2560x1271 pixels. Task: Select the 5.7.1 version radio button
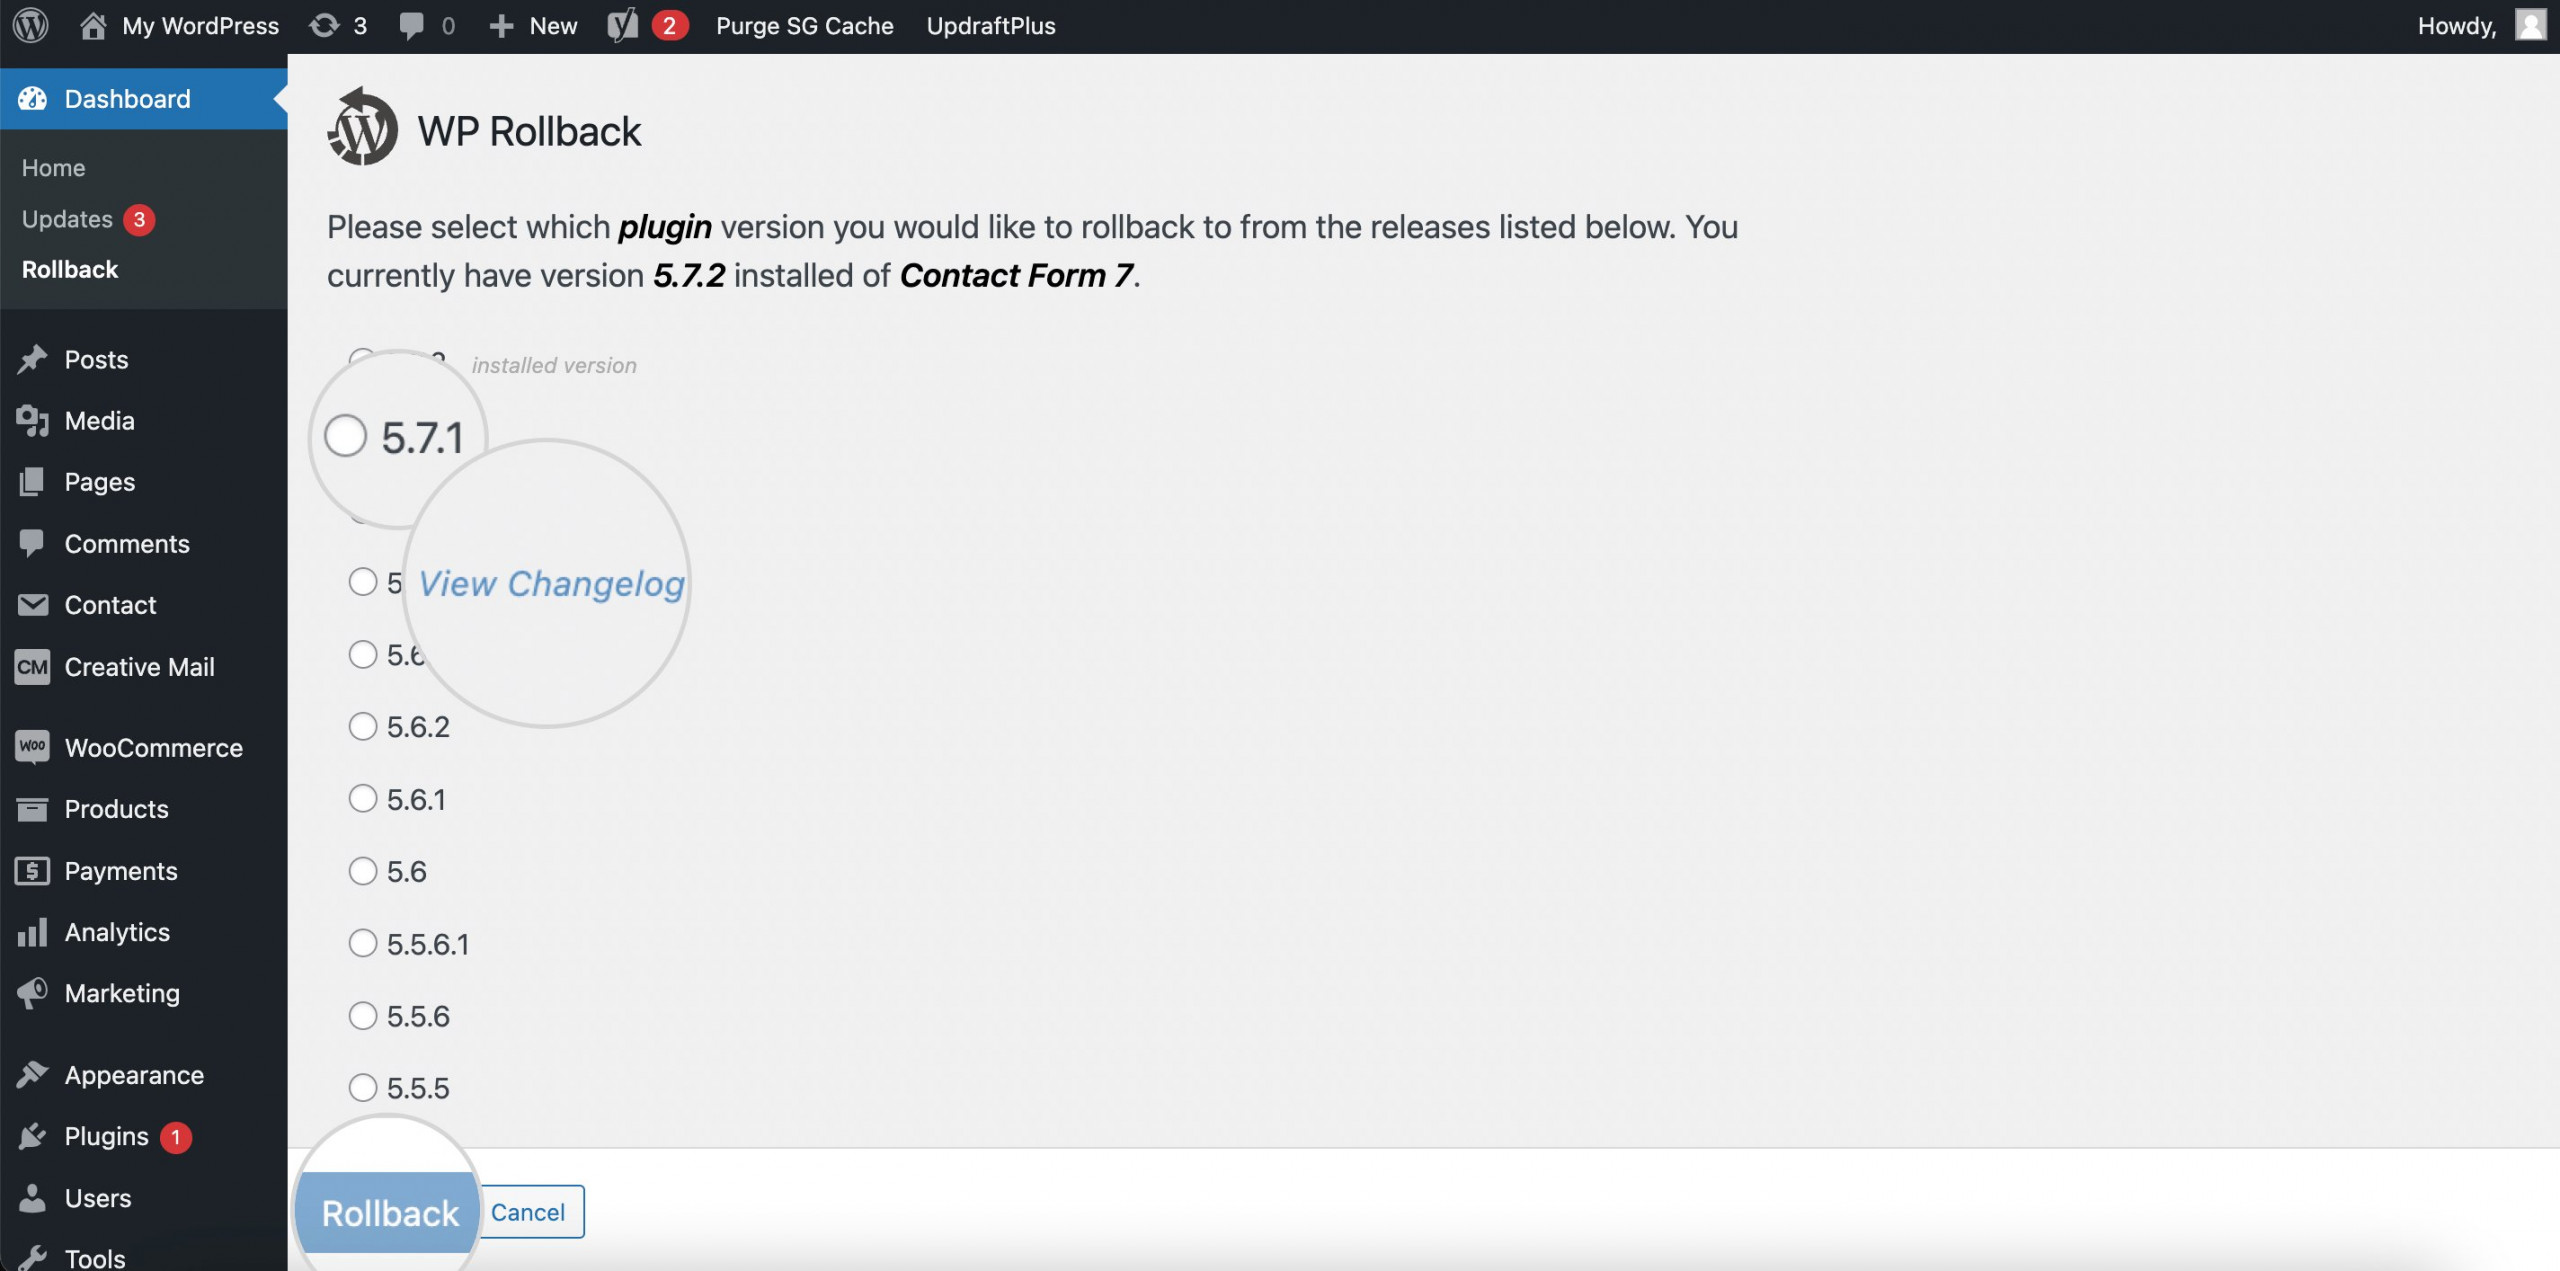click(346, 435)
